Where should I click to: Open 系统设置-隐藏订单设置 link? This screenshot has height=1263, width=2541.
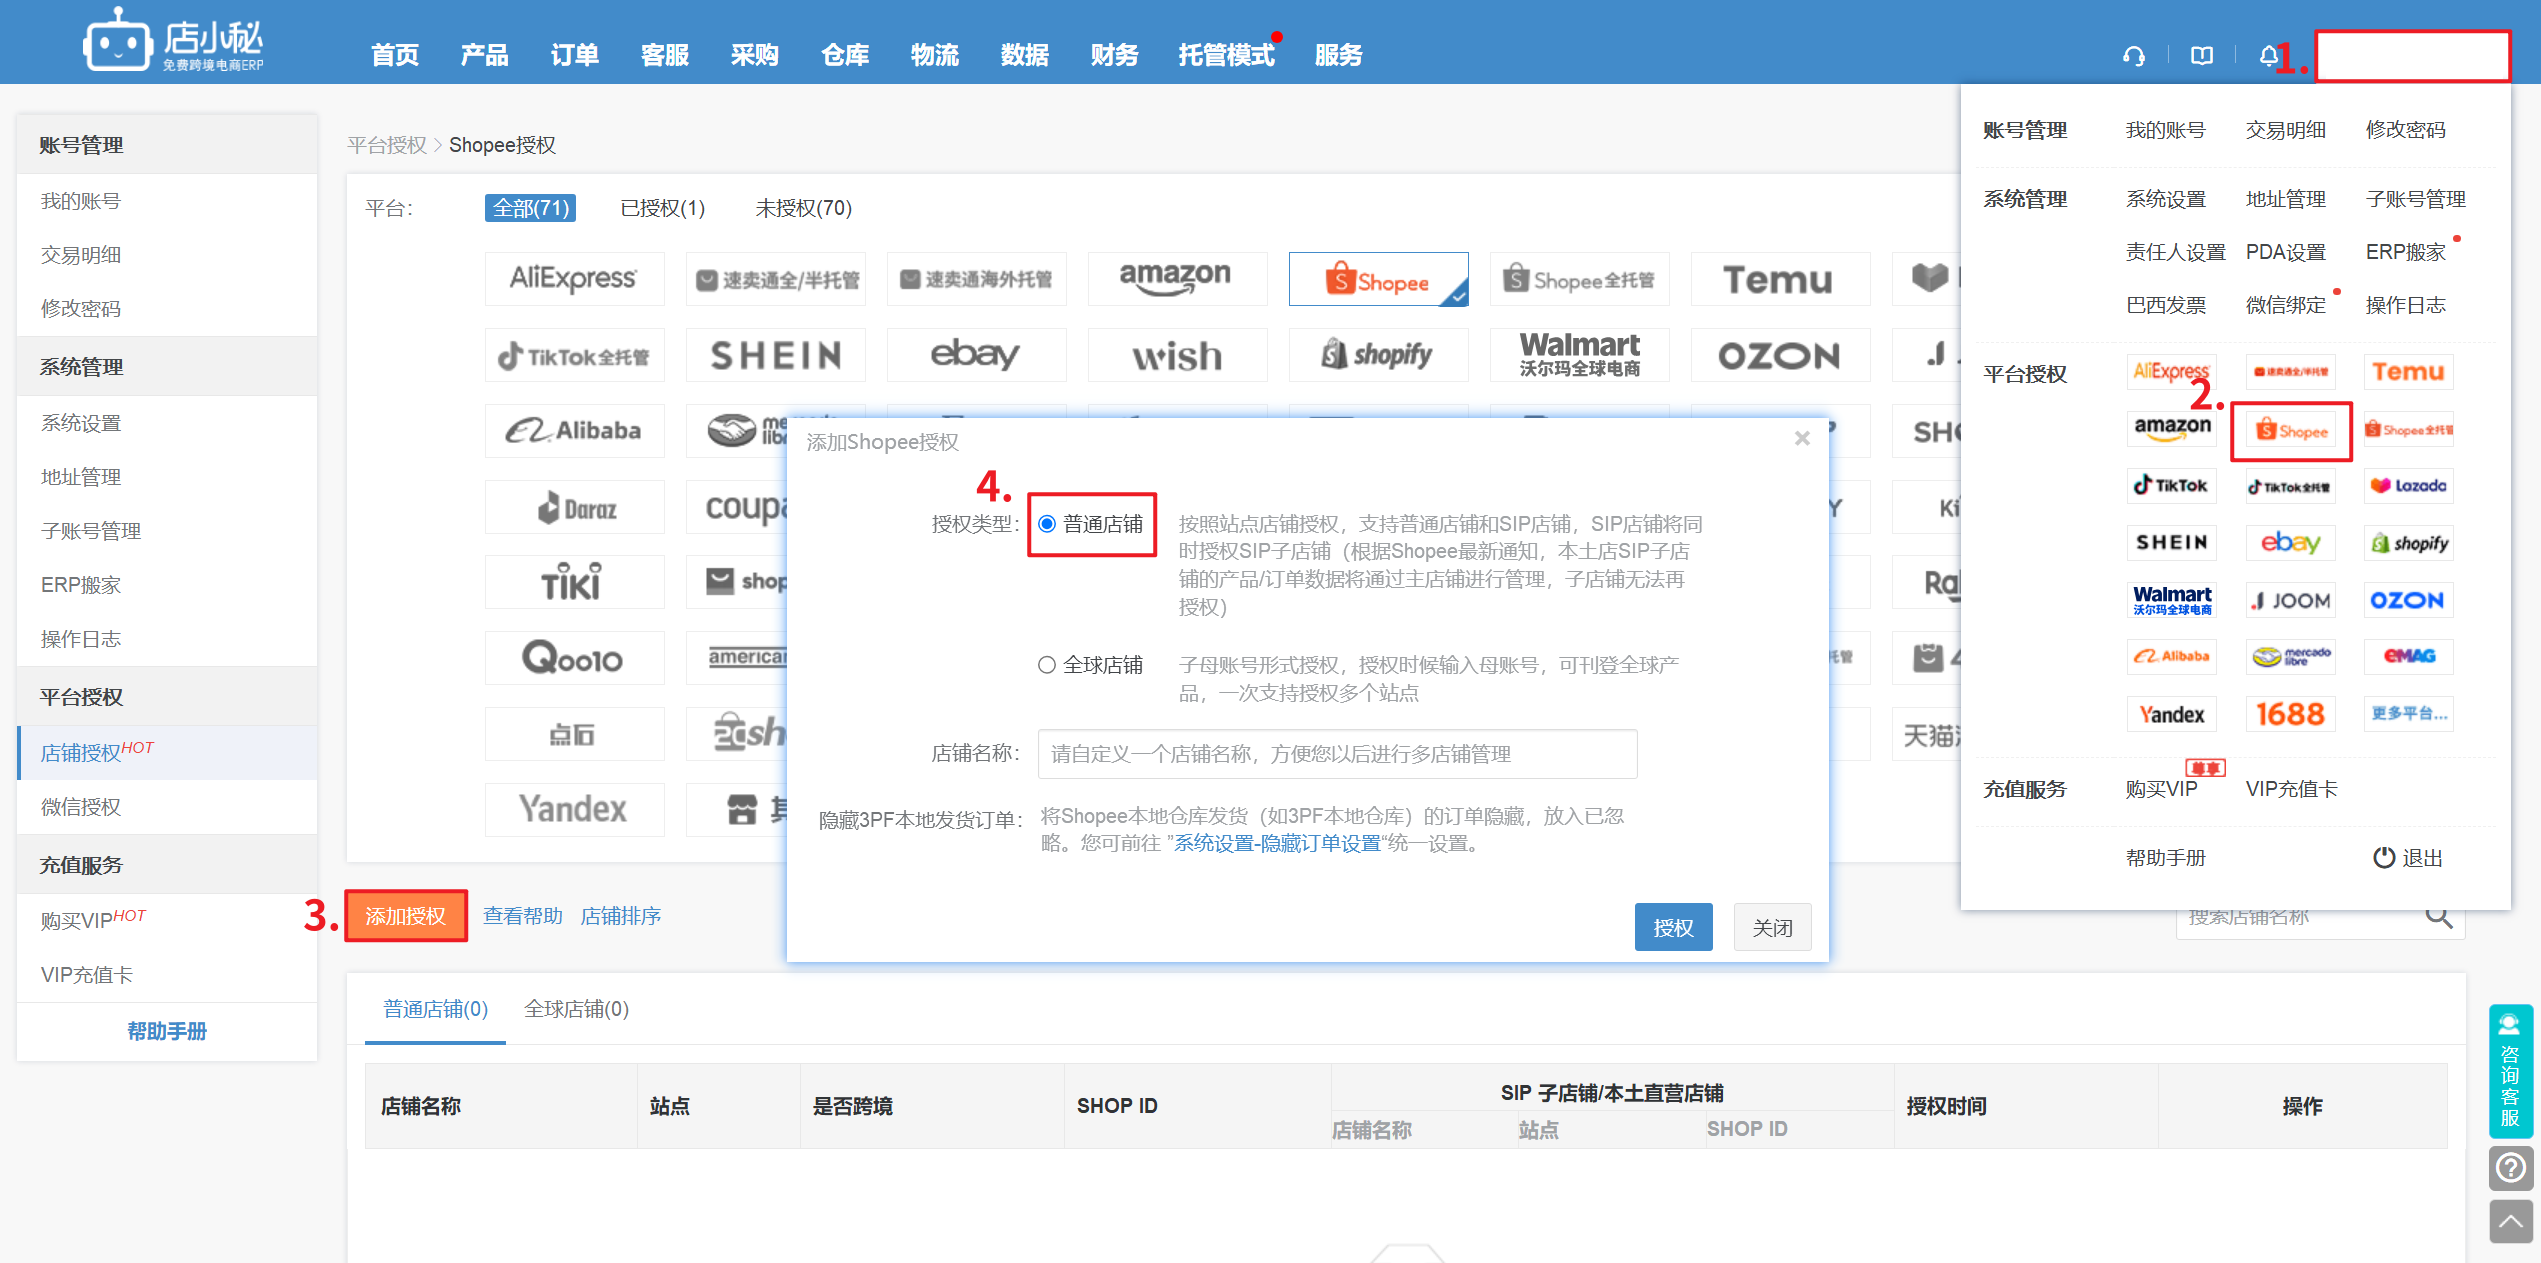(x=1276, y=844)
